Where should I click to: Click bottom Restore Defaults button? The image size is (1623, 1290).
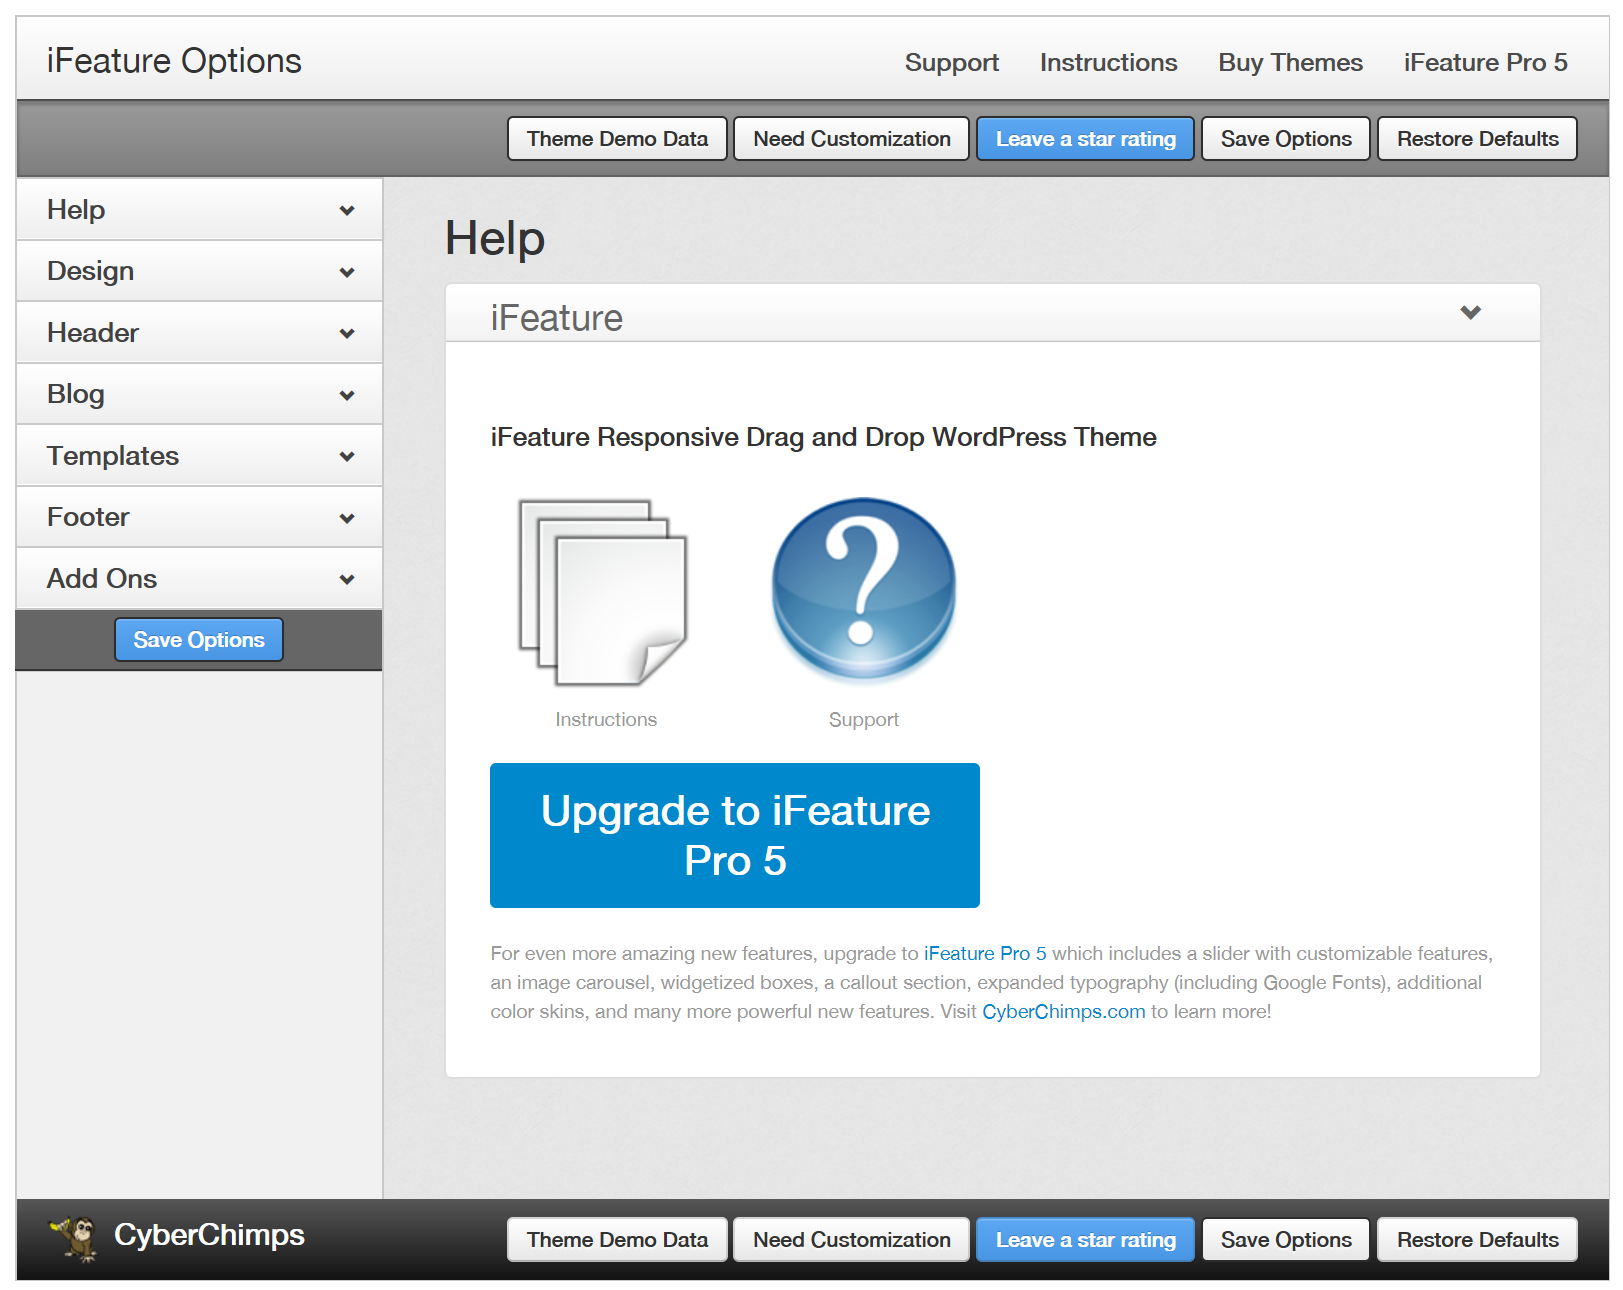[x=1477, y=1240]
